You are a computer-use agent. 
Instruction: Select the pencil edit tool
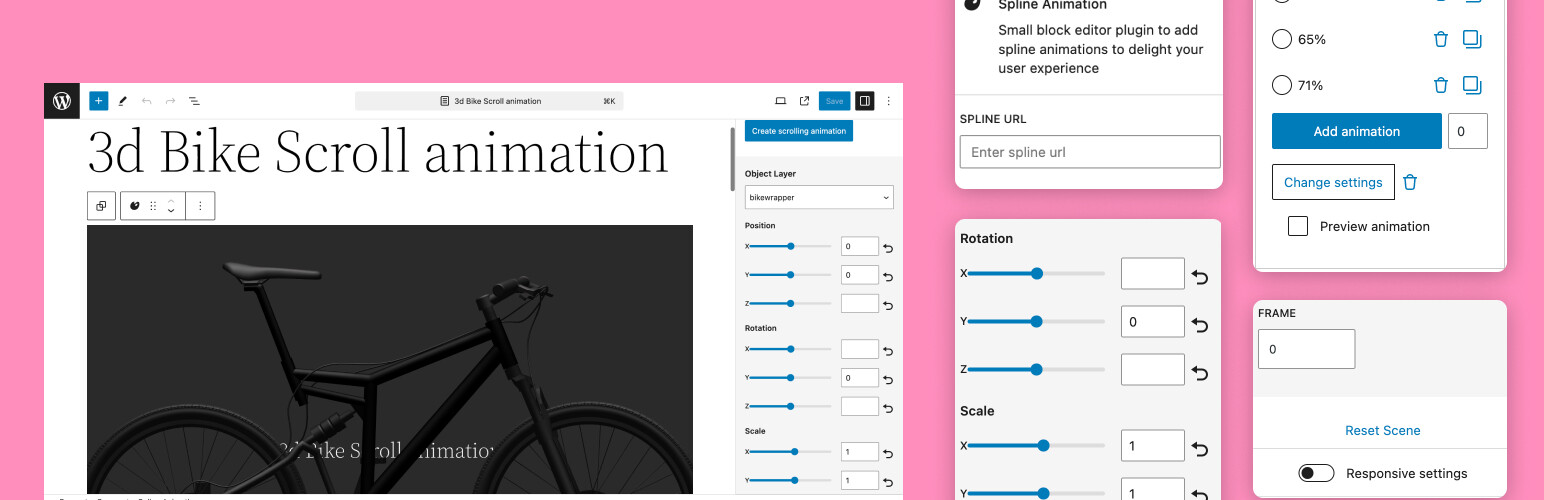point(123,101)
